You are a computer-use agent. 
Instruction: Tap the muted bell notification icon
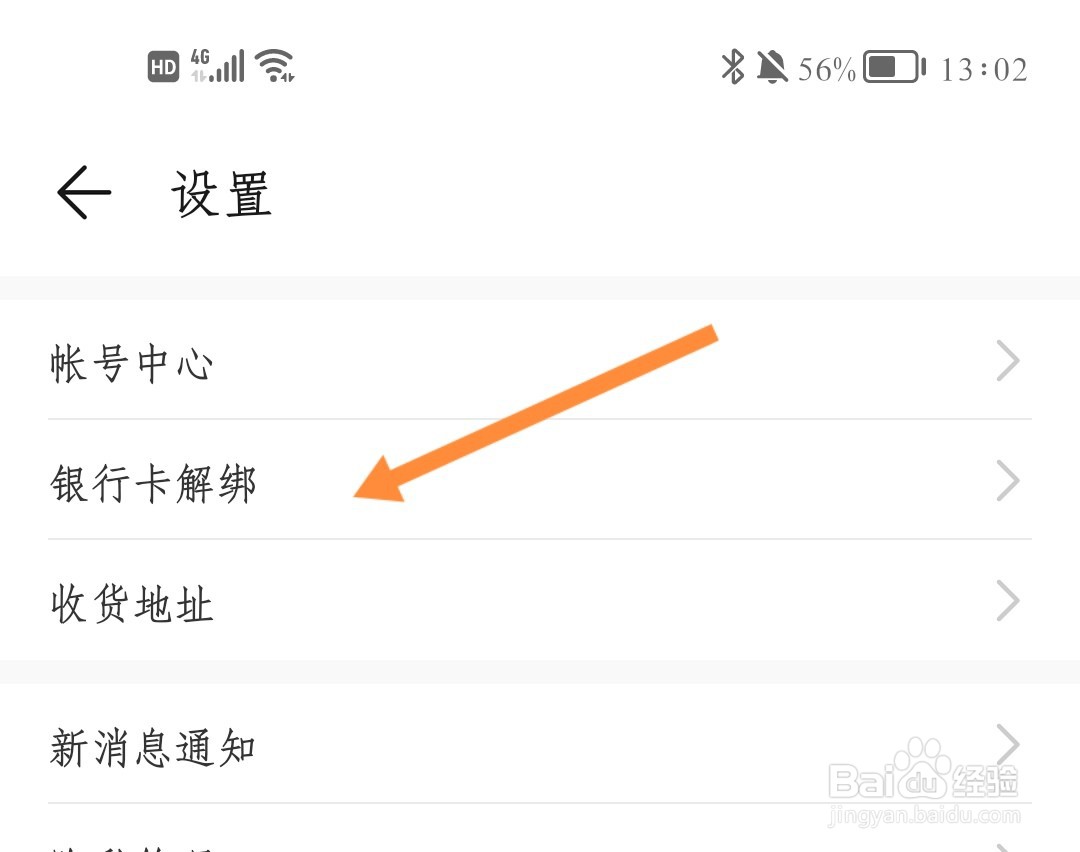[x=771, y=67]
